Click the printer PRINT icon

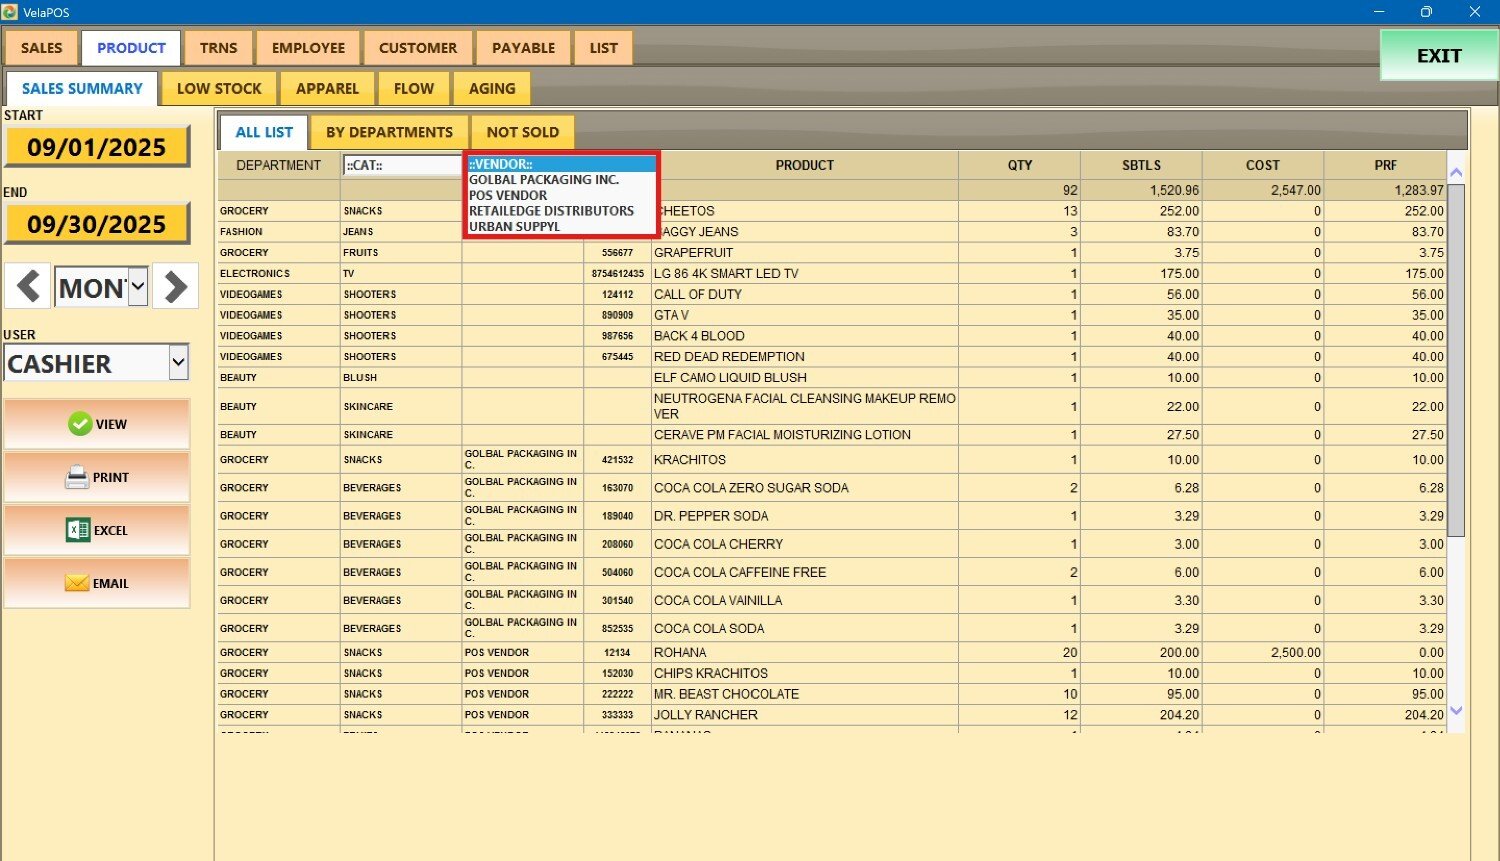pyautogui.click(x=77, y=477)
